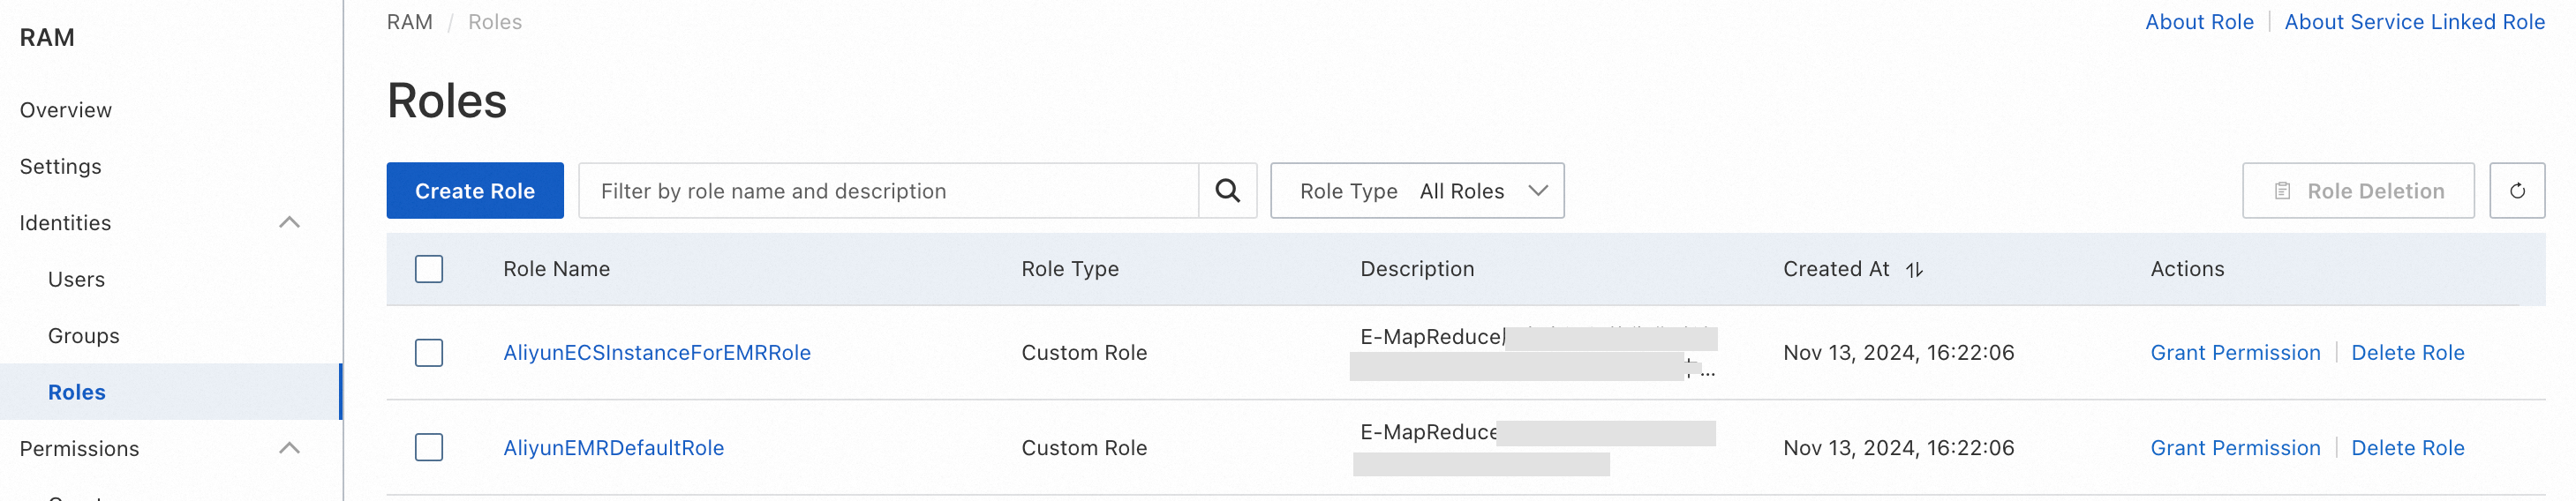Viewport: 2576px width, 501px height.
Task: Click the Role Deletion button
Action: tap(2357, 191)
